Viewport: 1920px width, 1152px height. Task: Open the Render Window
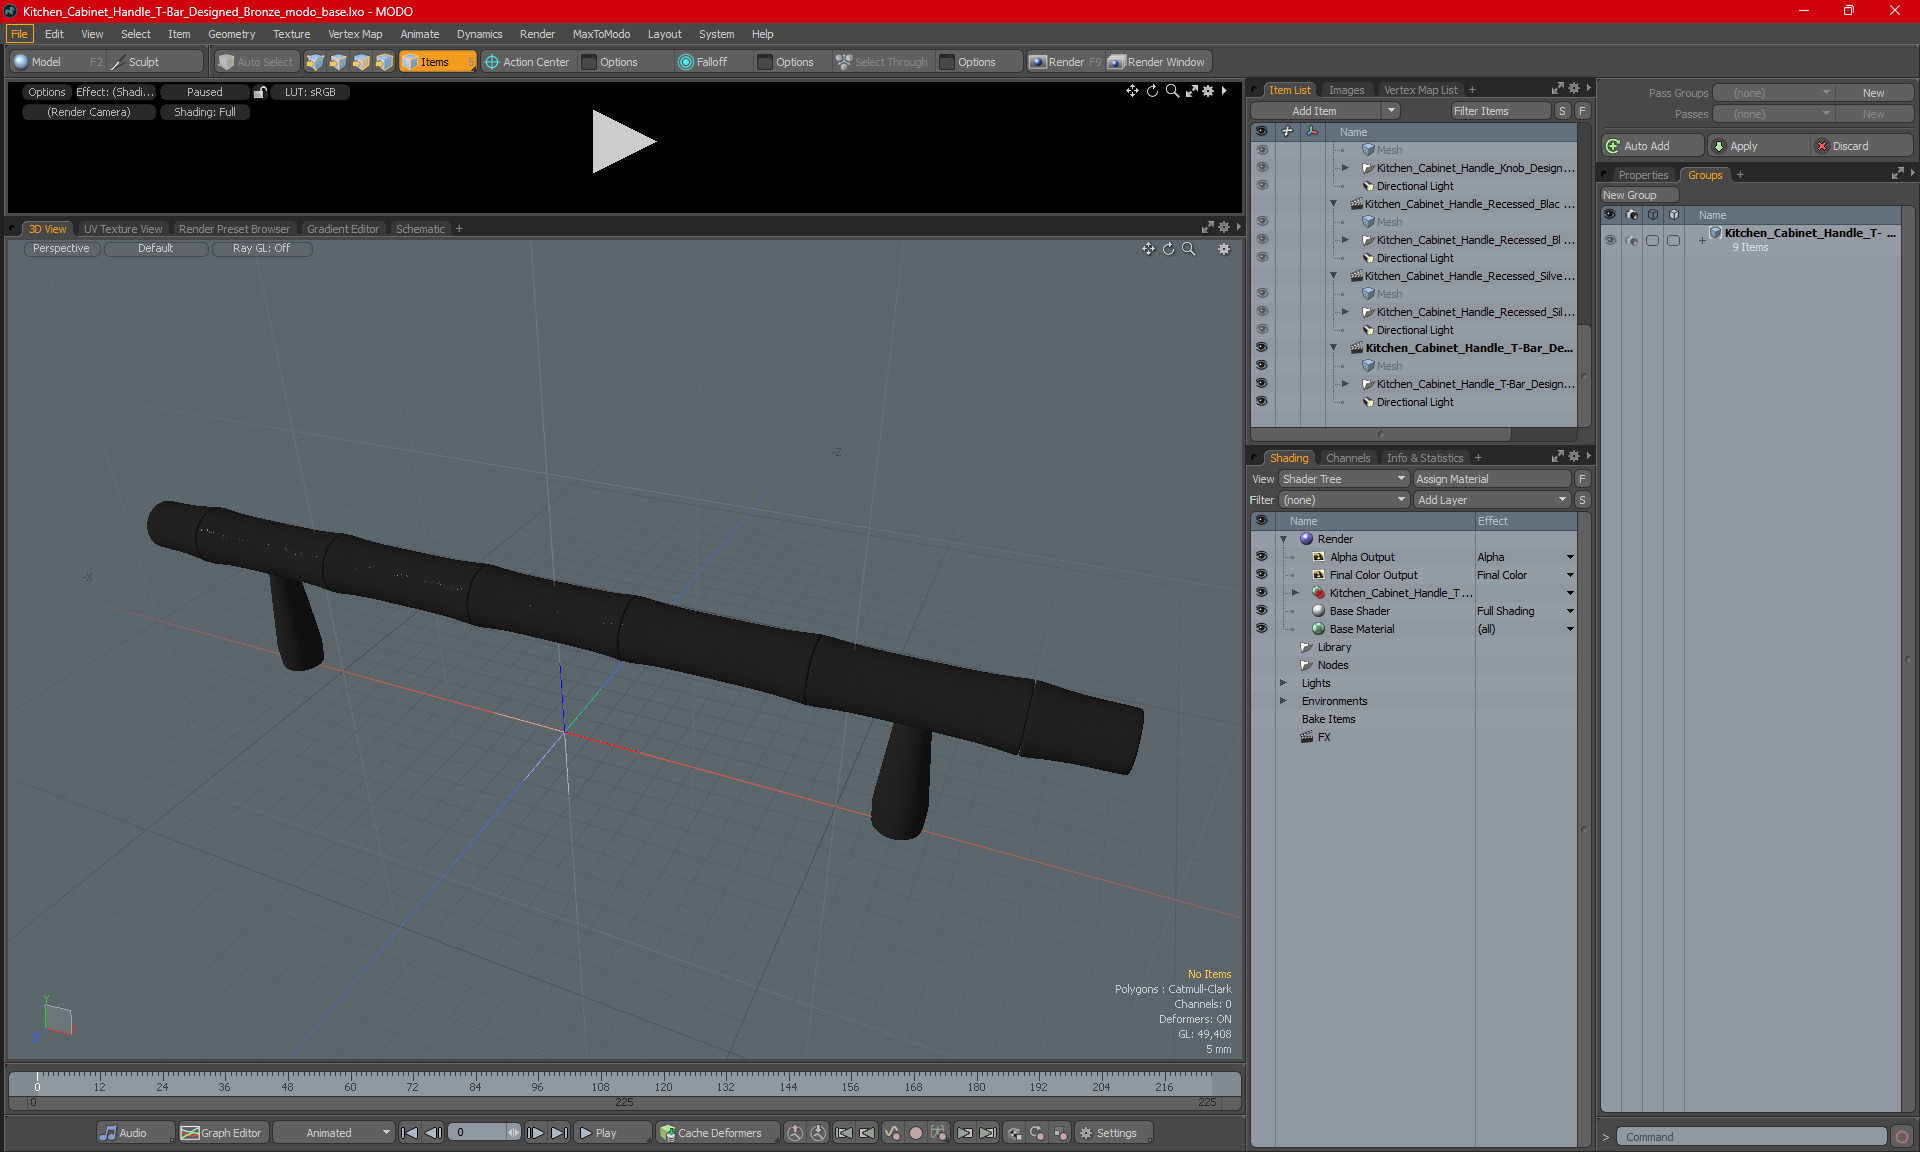pos(1158,62)
